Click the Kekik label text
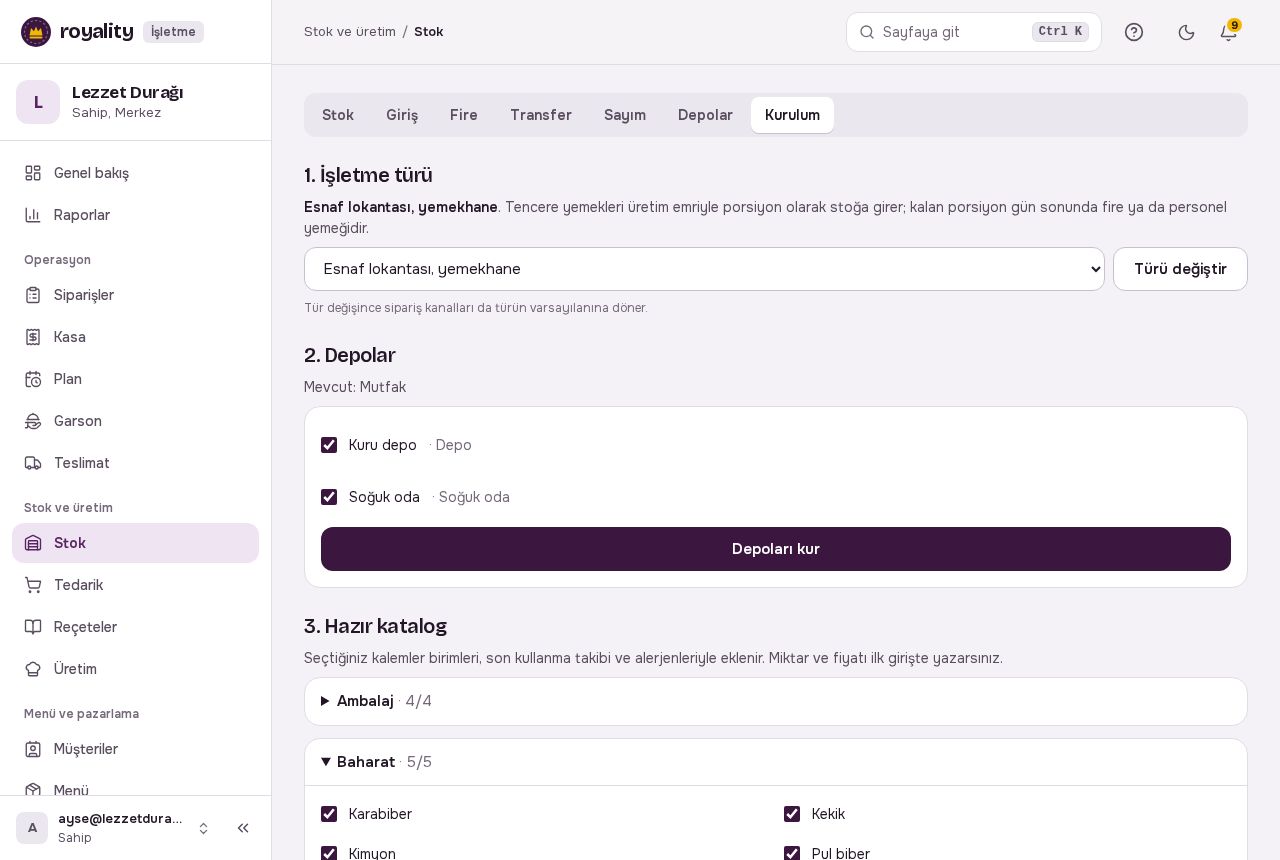 click(828, 814)
